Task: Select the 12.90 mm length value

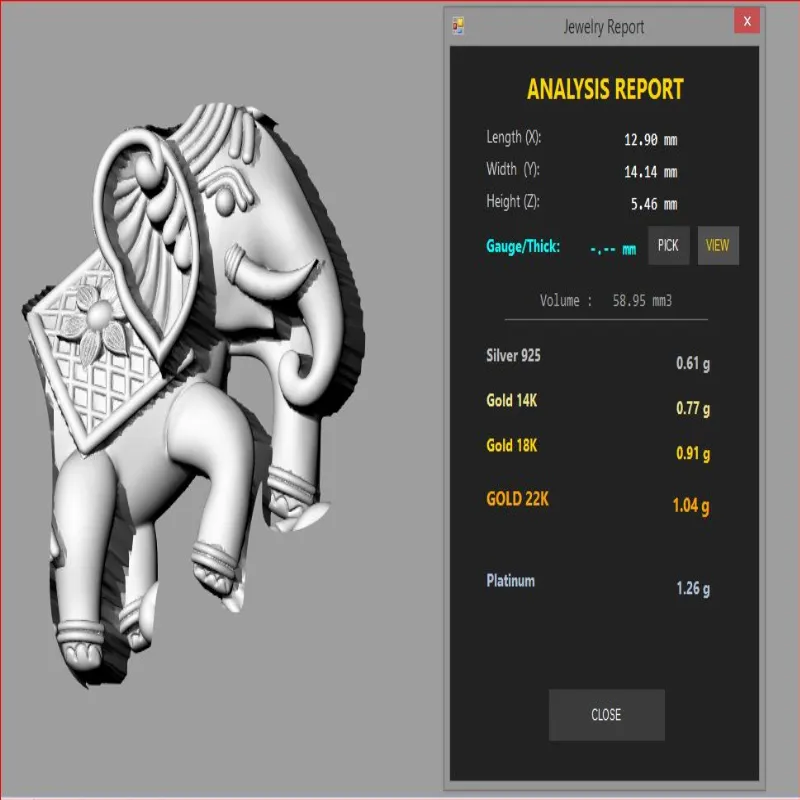Action: [x=651, y=140]
